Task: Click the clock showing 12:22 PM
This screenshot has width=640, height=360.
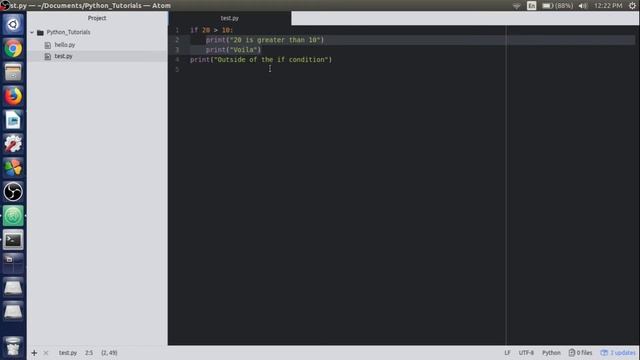Action: 608,6
